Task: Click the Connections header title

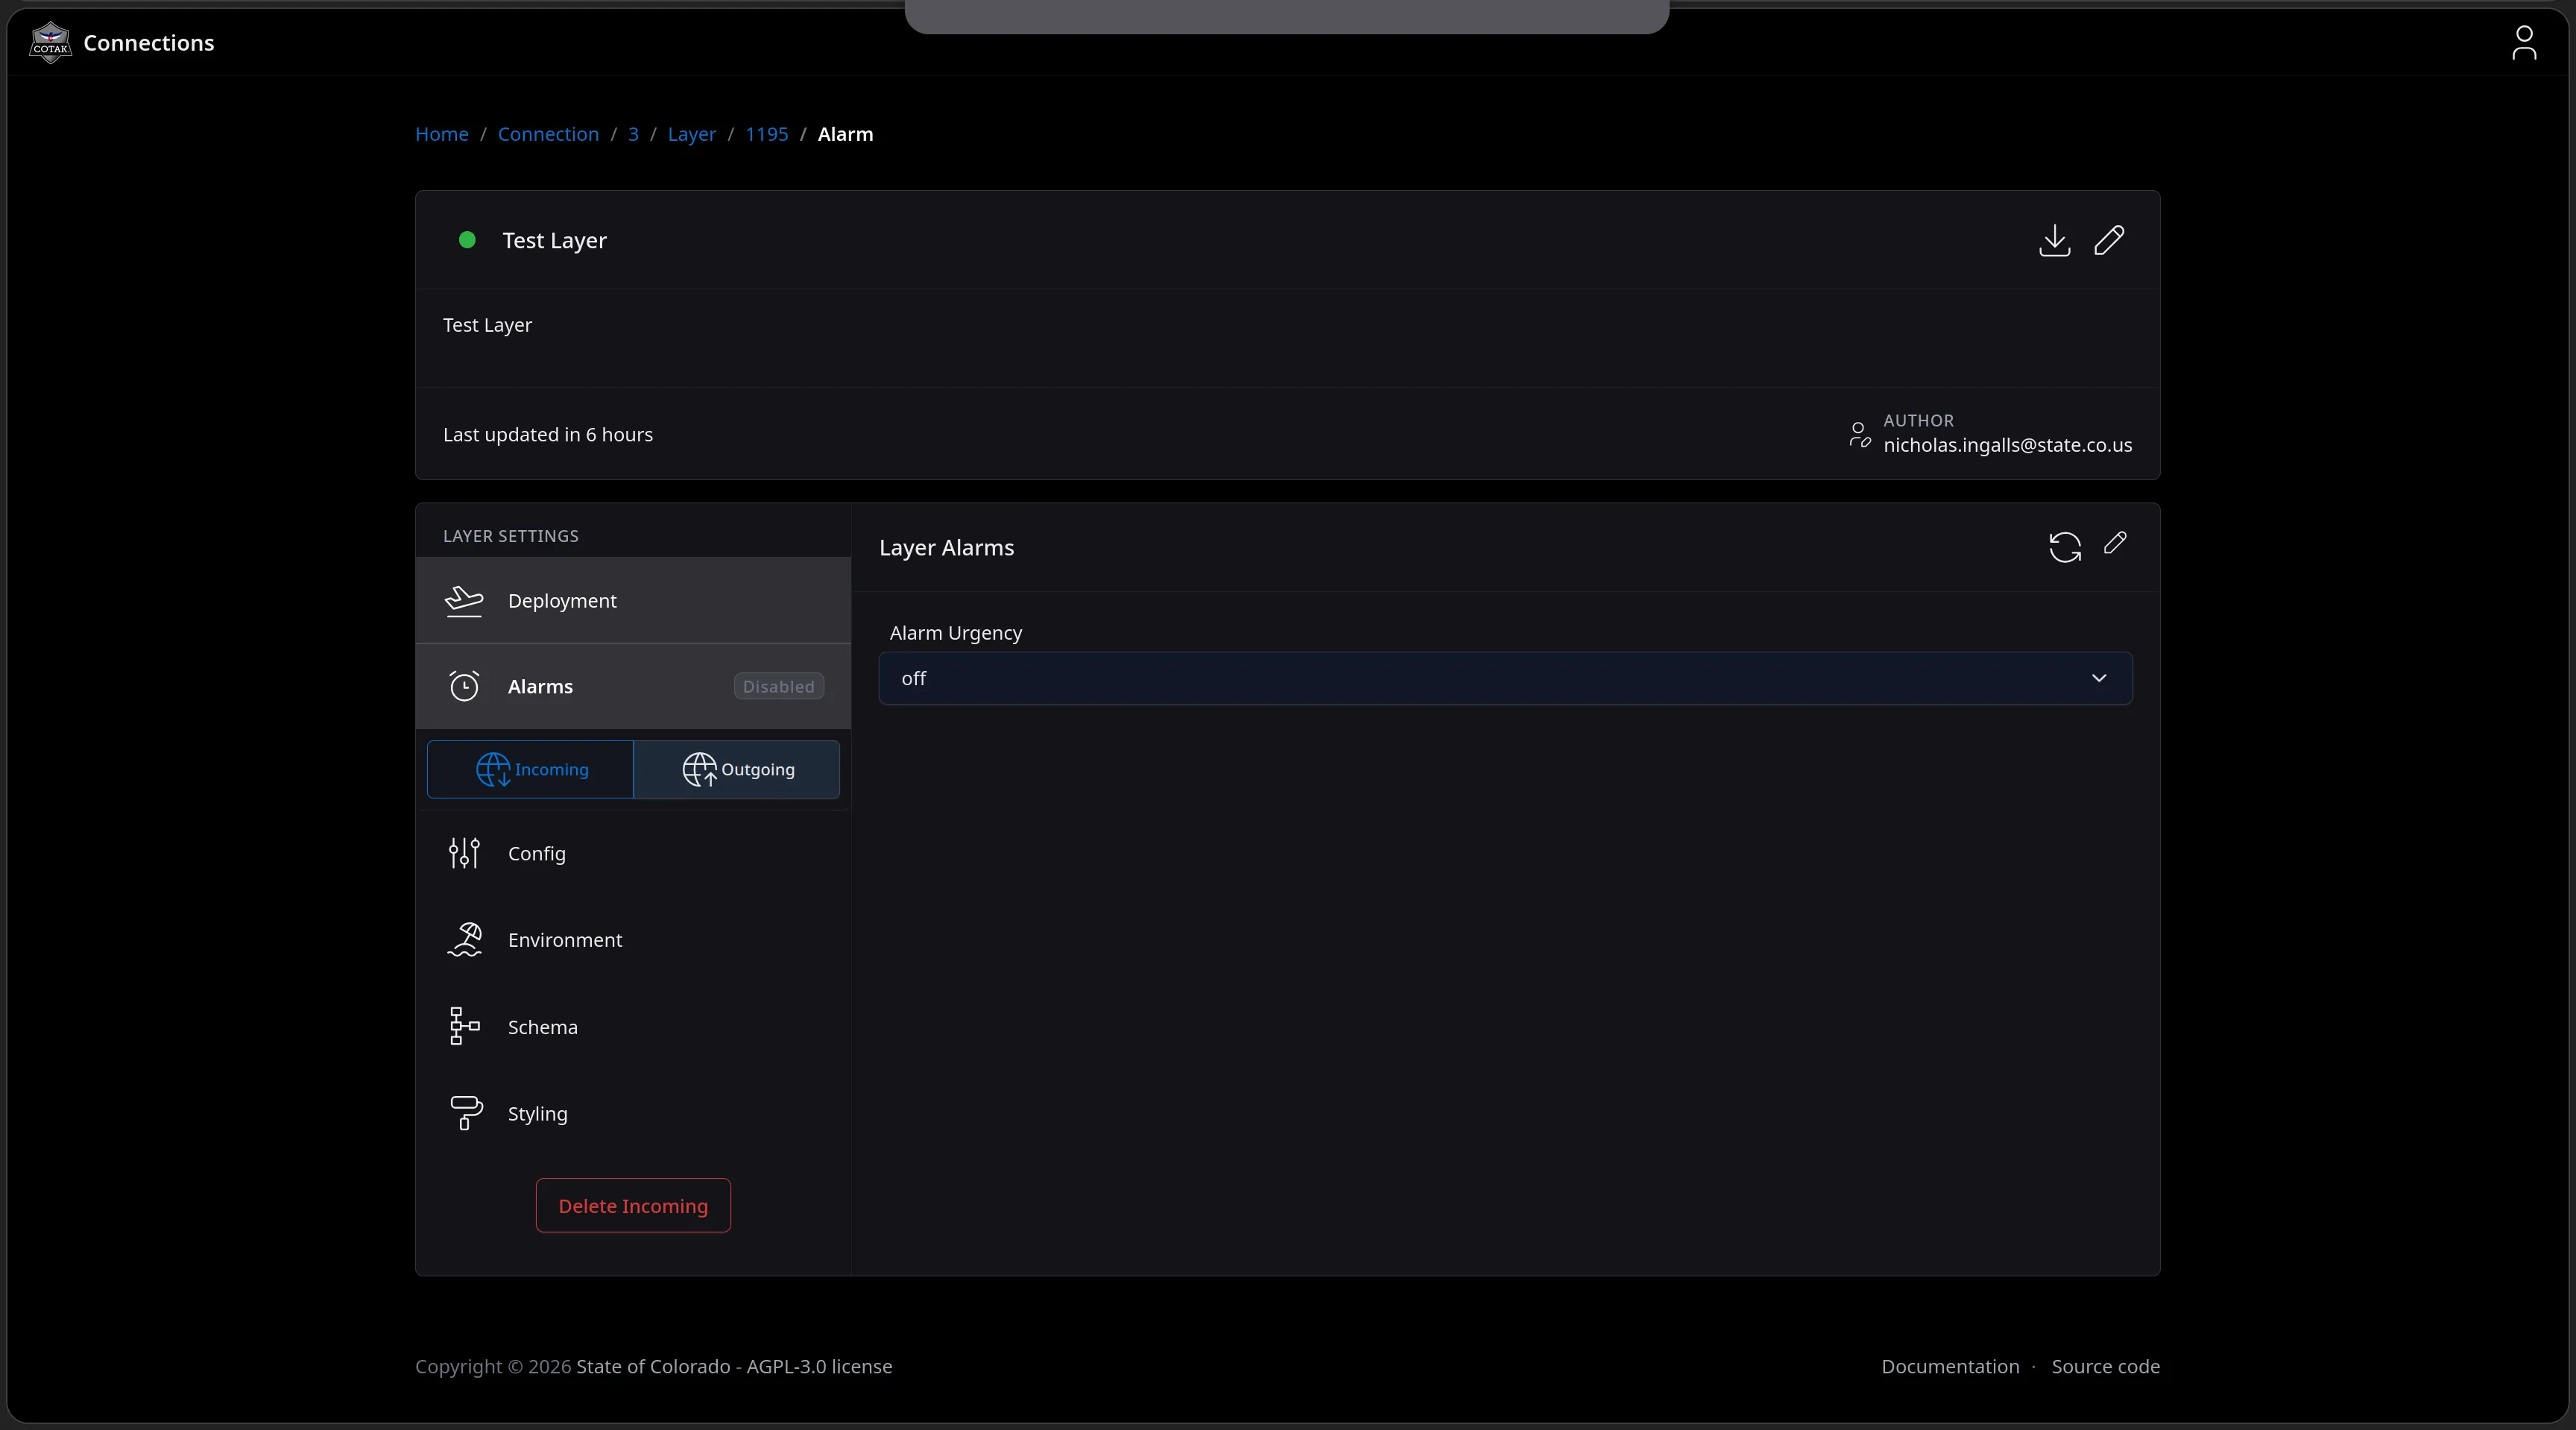Action: pos(149,43)
